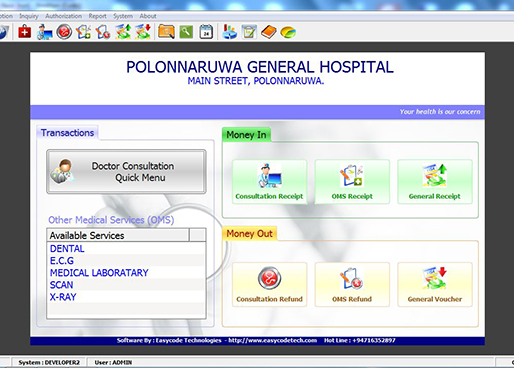Click the Available Services column header

point(118,235)
